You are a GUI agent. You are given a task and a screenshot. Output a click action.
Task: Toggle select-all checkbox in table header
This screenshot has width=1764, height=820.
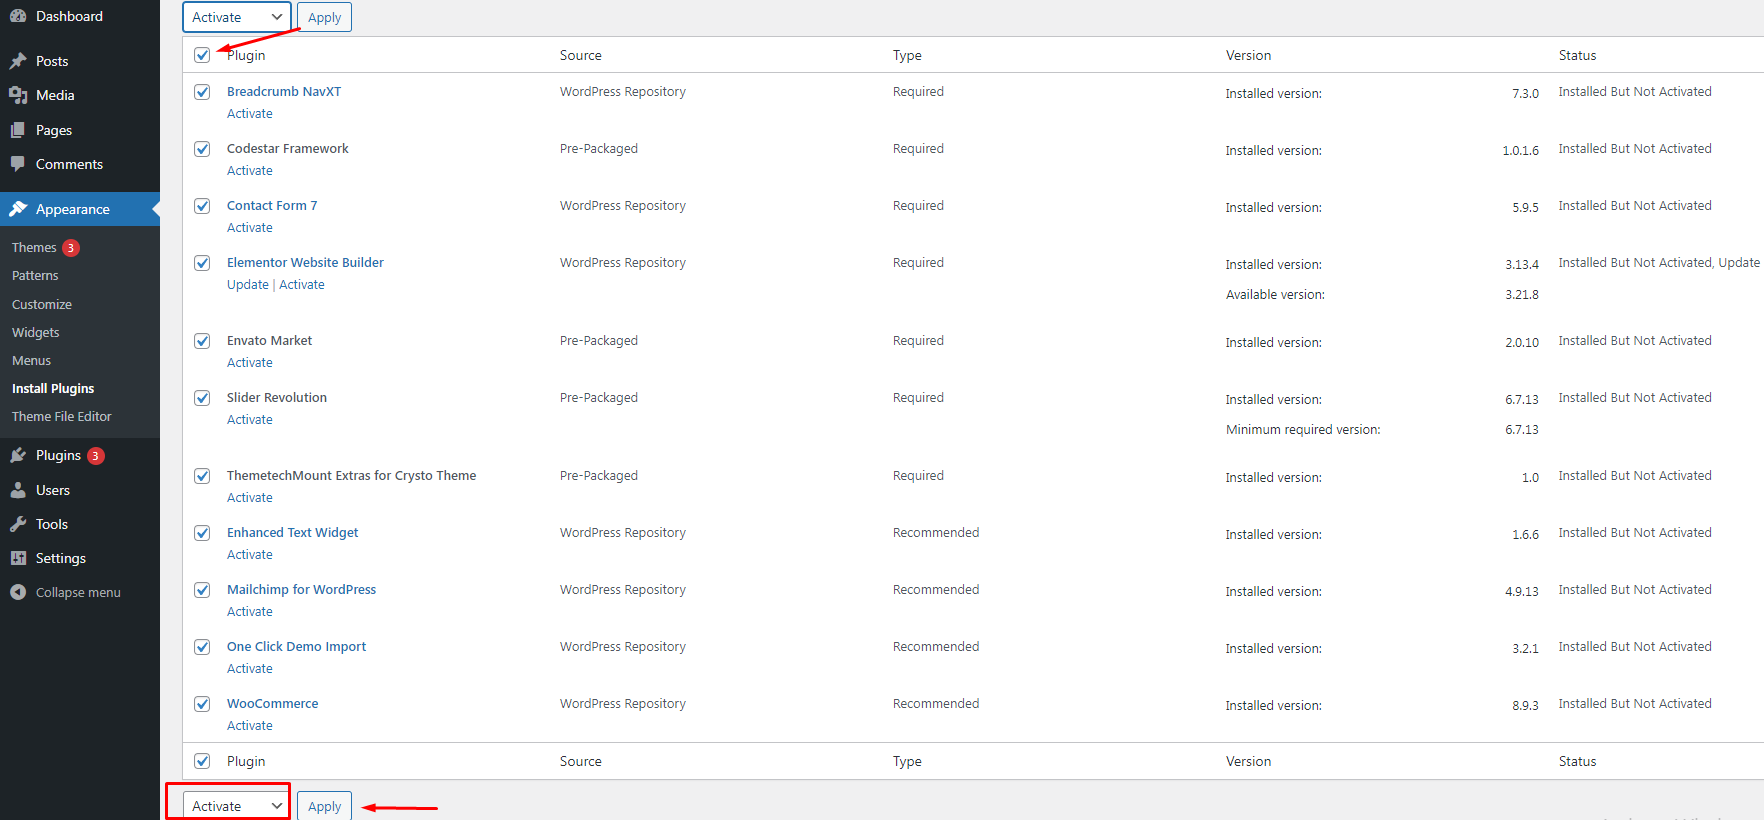coord(202,55)
